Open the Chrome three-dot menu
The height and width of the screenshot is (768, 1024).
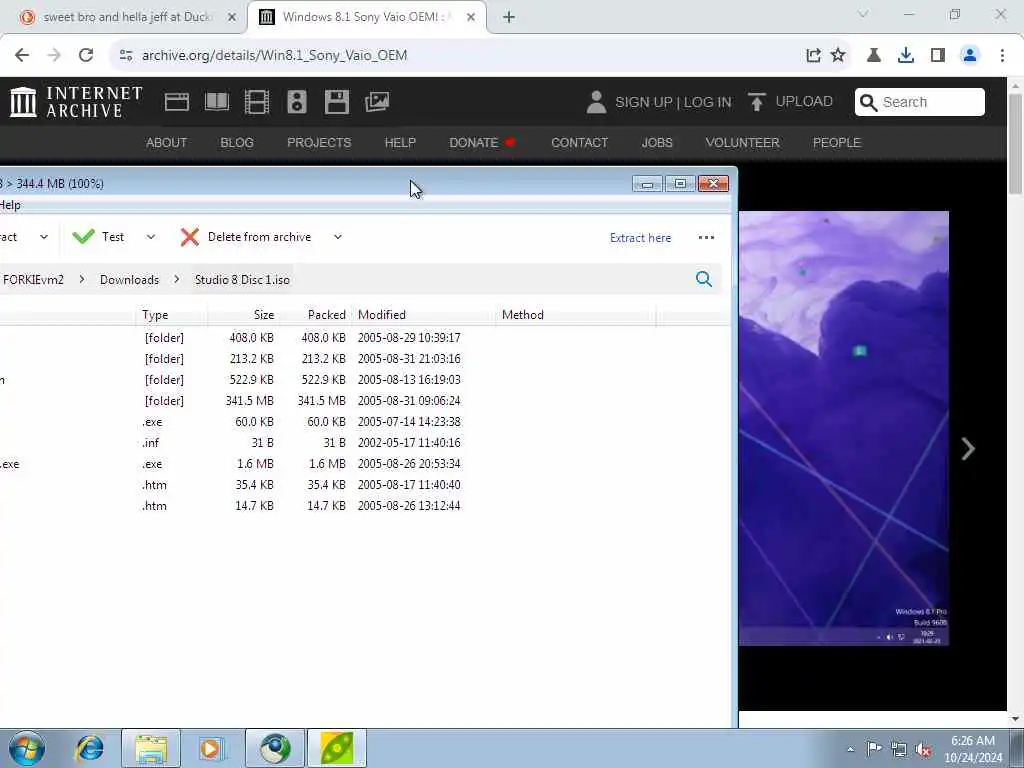click(x=1002, y=56)
